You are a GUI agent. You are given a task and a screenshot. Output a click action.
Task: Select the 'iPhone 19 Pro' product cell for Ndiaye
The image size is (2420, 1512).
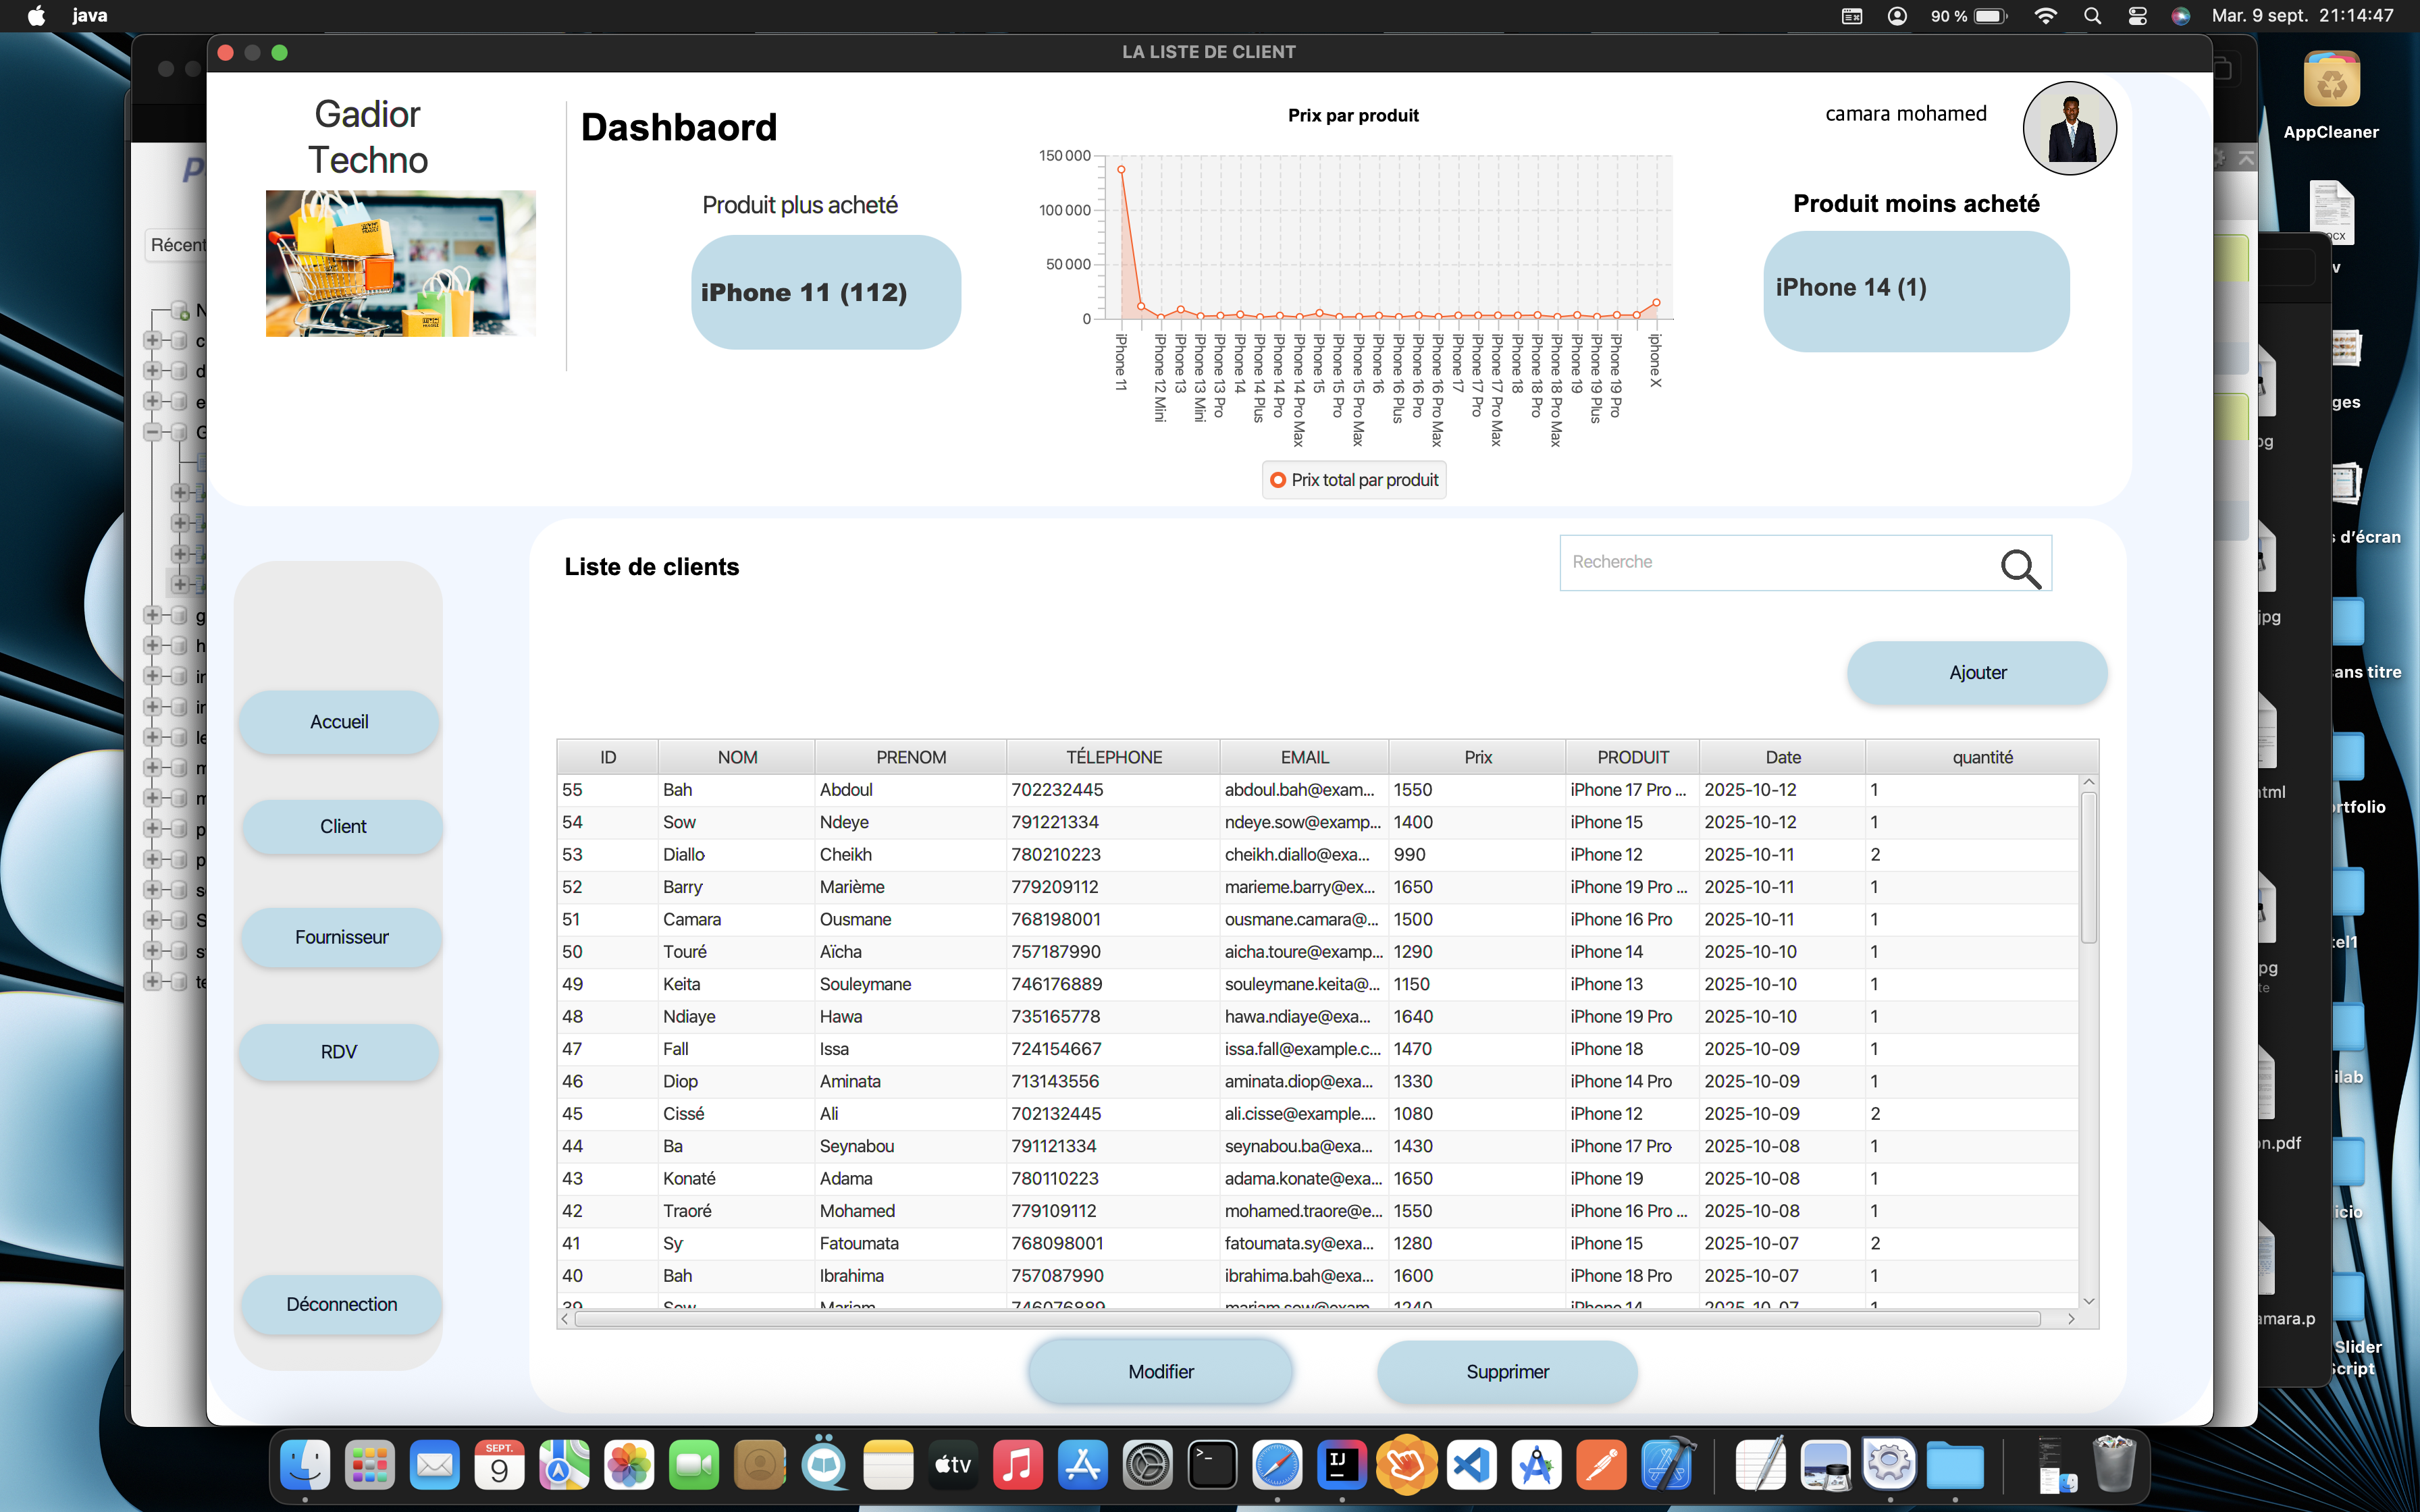pyautogui.click(x=1632, y=1016)
